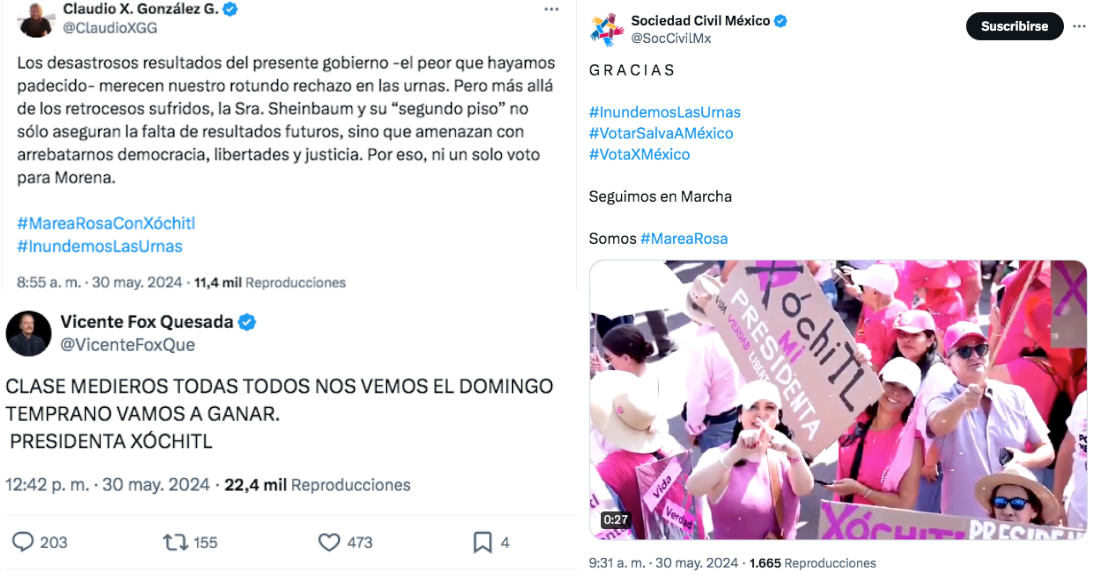The image size is (1100, 580).
Task: Play the Marea Rosa march video
Action: click(838, 400)
